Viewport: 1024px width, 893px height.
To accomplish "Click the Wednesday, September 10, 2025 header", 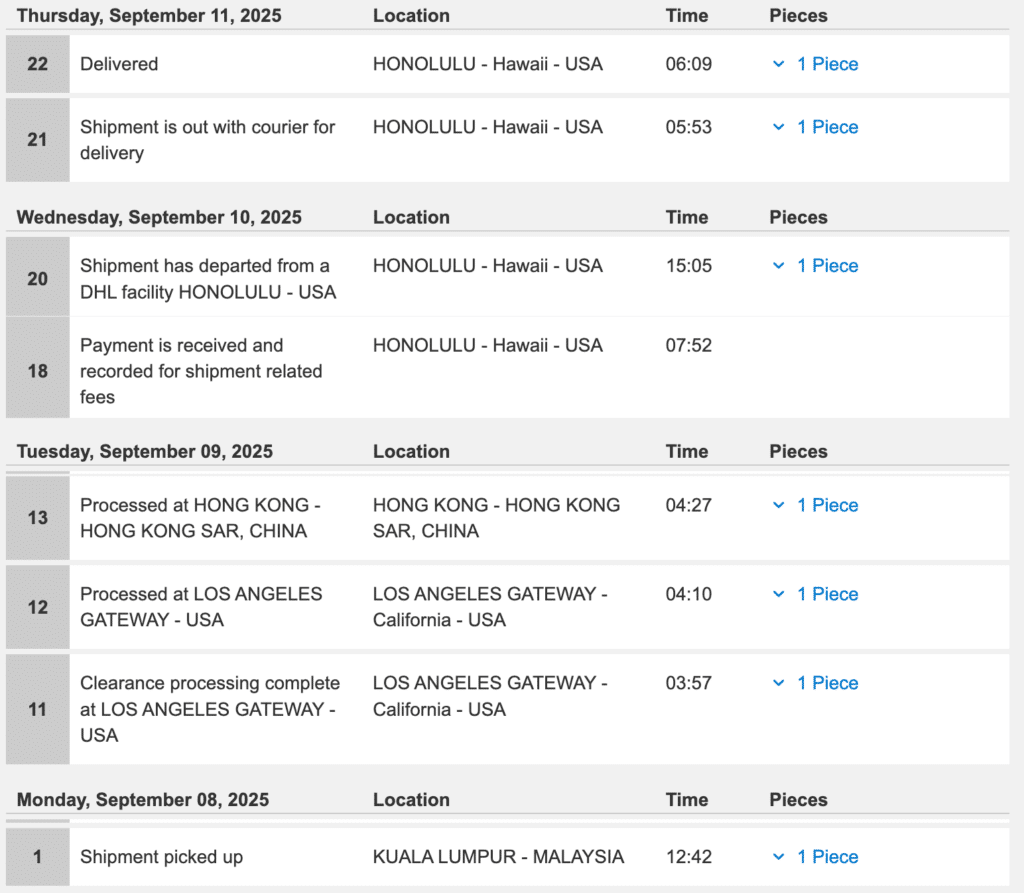I will tap(159, 217).
